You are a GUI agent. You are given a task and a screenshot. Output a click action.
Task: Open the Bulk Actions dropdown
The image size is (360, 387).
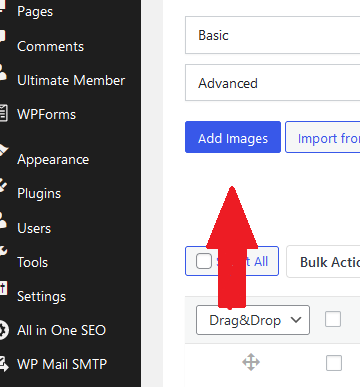(x=323, y=262)
